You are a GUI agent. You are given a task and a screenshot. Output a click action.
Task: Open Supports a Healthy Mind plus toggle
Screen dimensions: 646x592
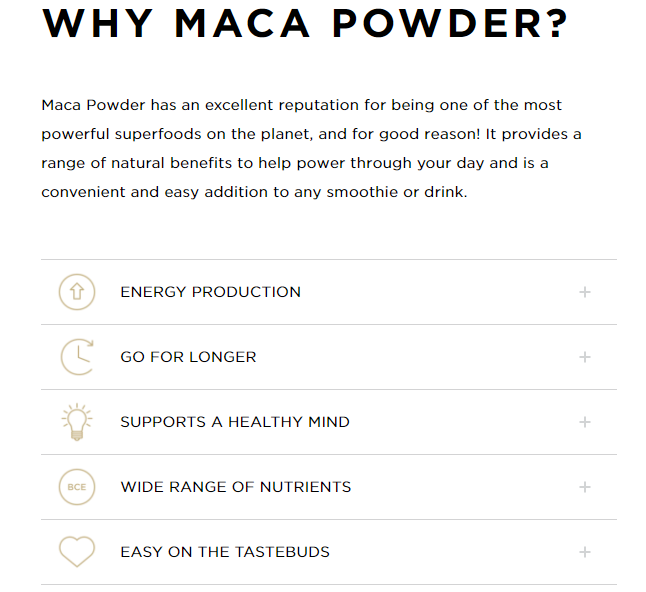pyautogui.click(x=585, y=422)
